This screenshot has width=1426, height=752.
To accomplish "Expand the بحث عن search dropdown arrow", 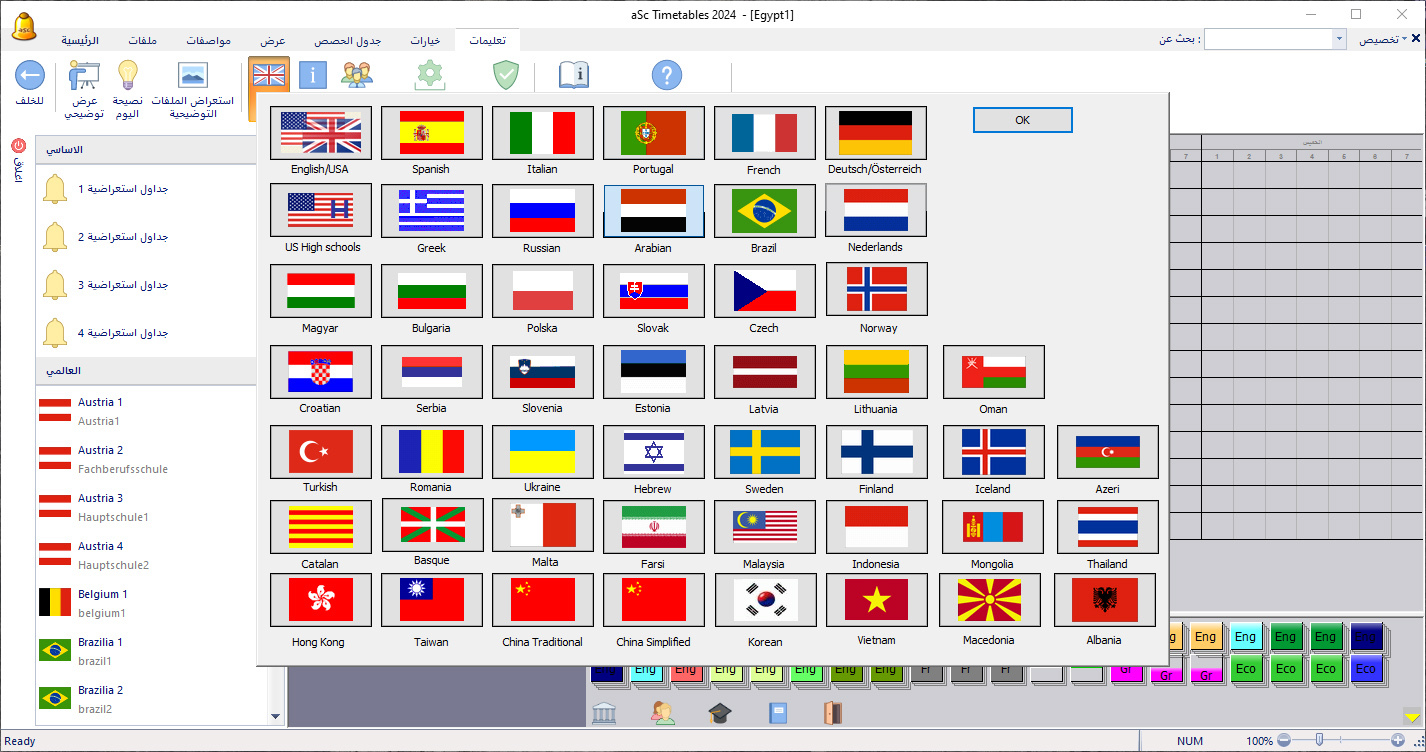I will [1339, 39].
